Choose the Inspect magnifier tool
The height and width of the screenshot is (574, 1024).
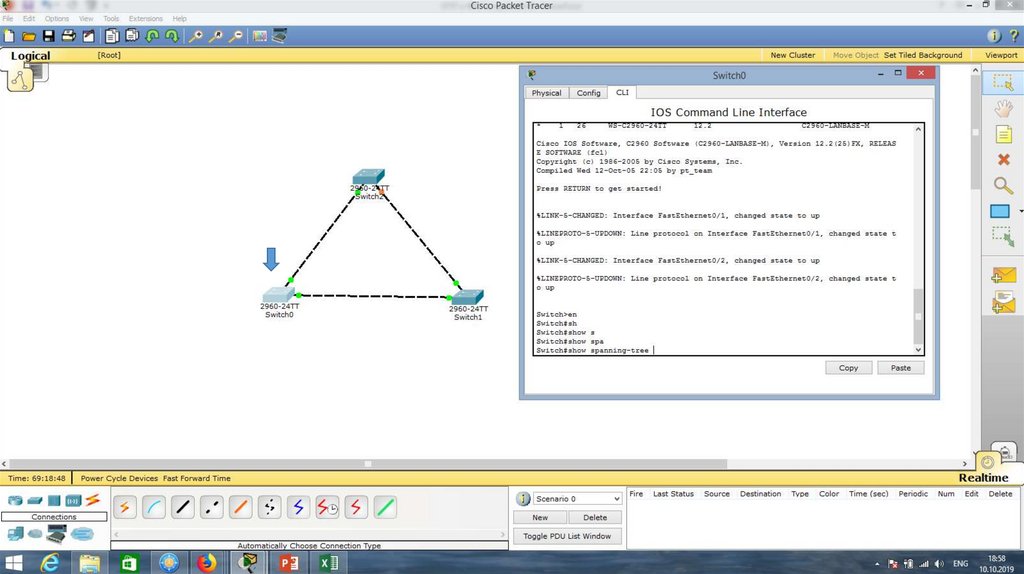(x=1003, y=185)
